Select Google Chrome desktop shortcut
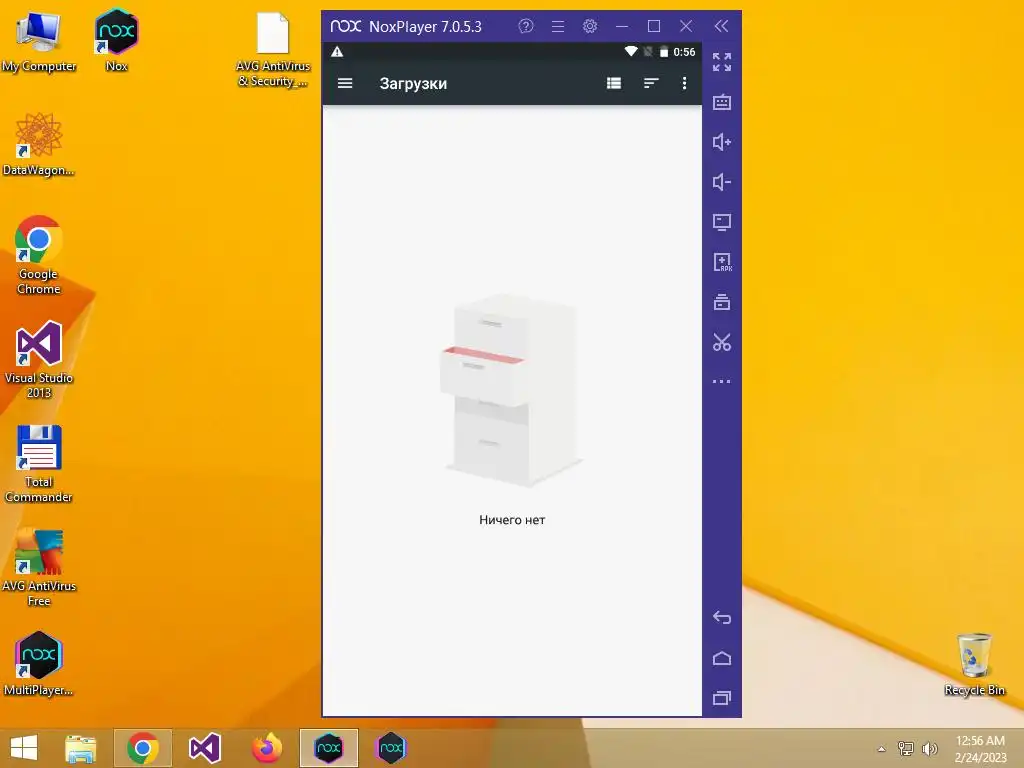1024x768 pixels. [x=39, y=256]
